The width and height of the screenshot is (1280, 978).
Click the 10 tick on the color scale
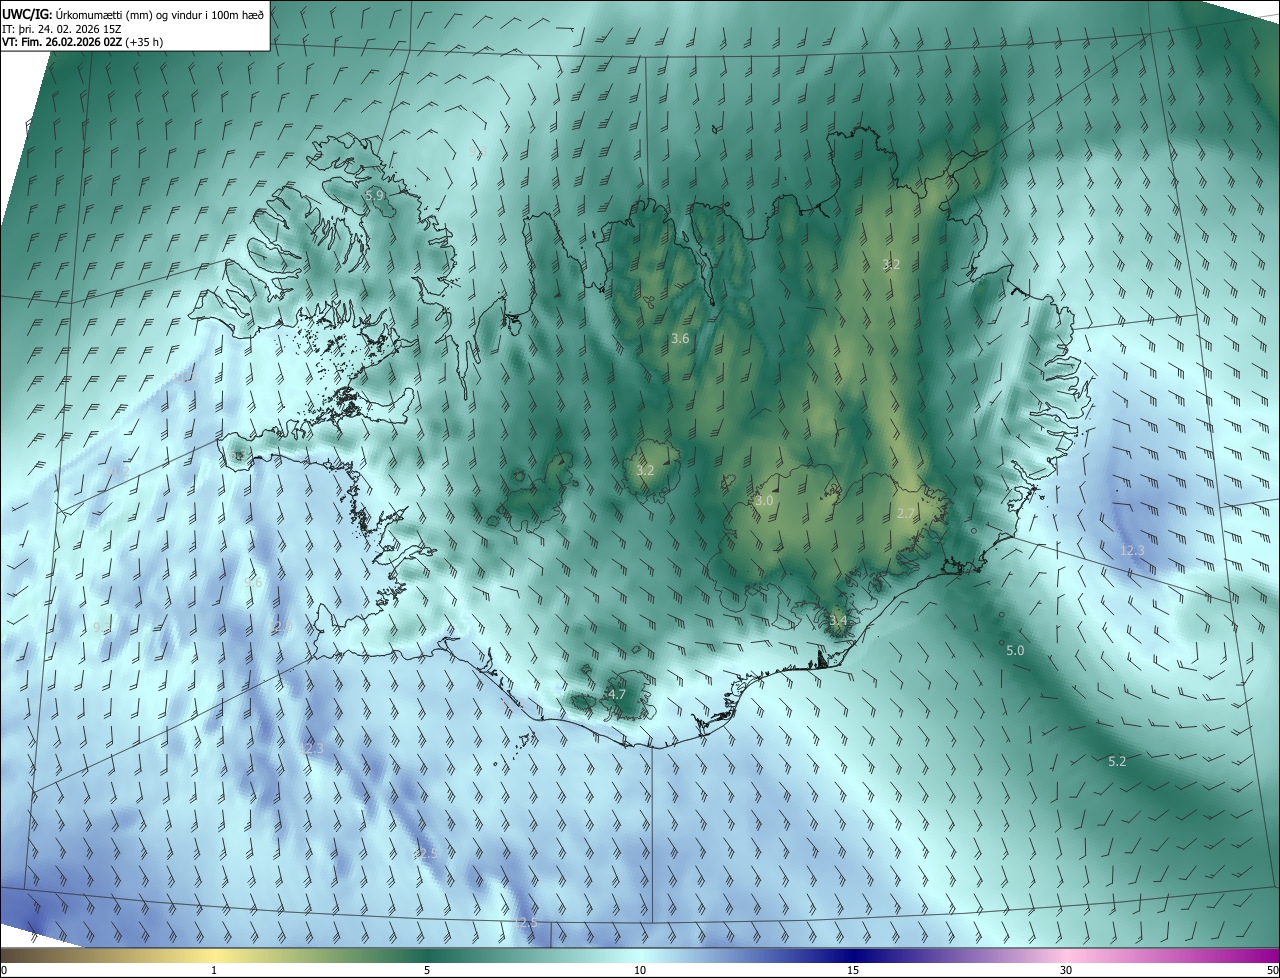[x=640, y=970]
